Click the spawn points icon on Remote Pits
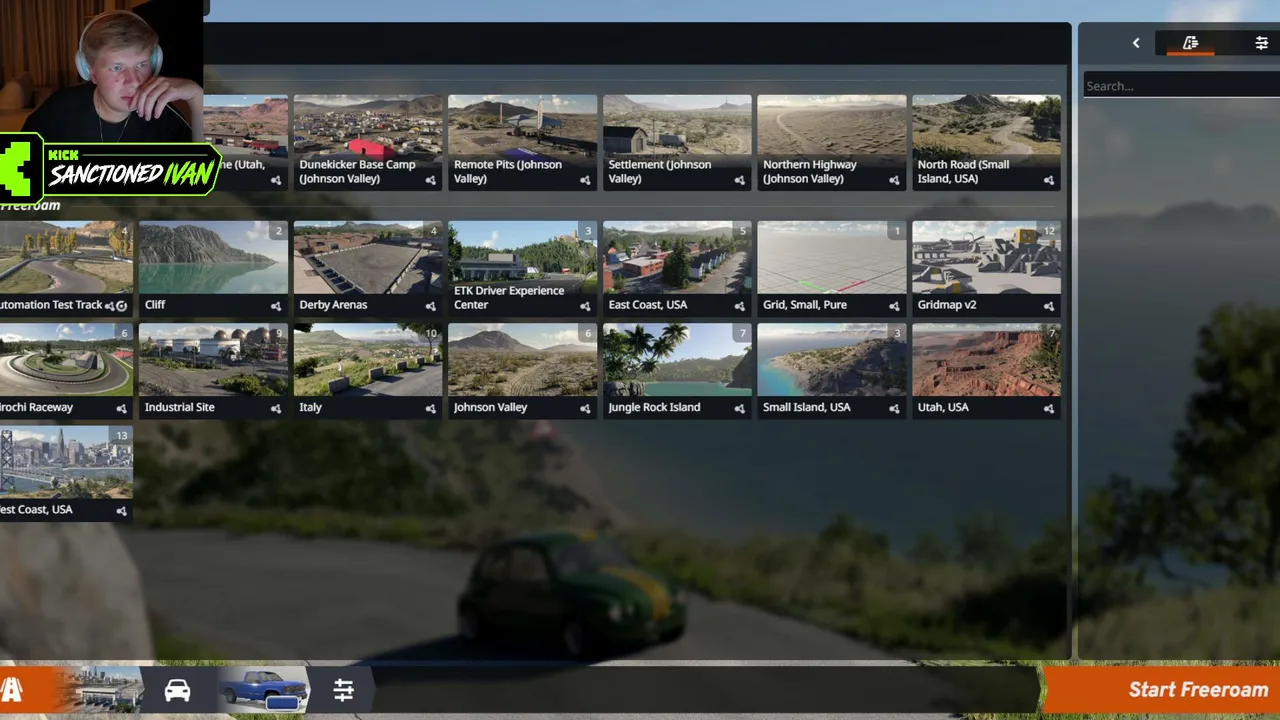The height and width of the screenshot is (720, 1280). [x=585, y=181]
